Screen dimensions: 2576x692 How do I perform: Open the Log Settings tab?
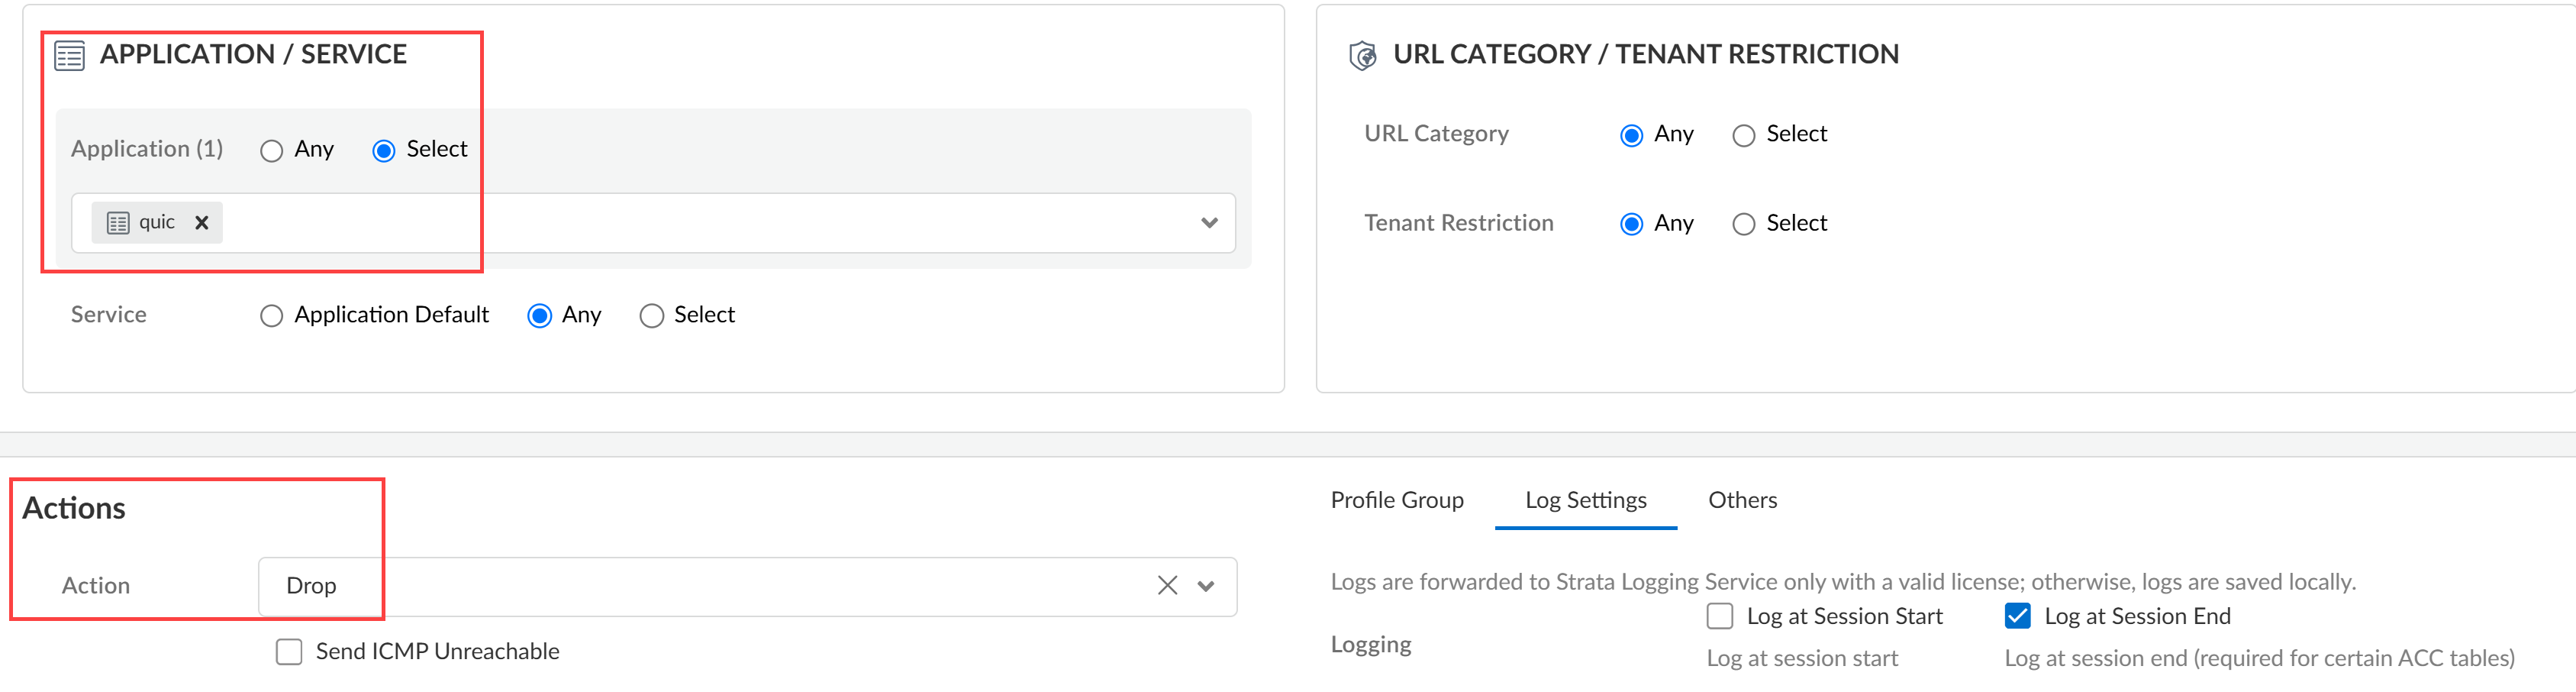[1585, 501]
